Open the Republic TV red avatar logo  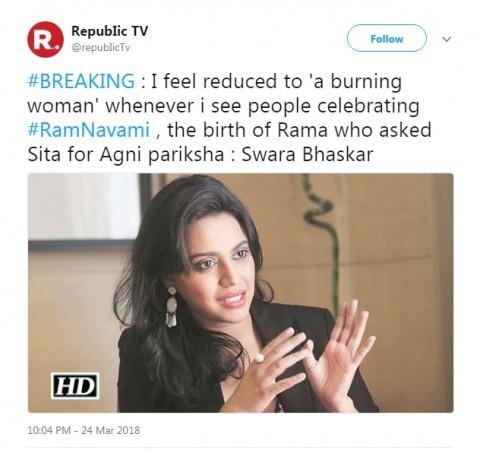pos(45,39)
